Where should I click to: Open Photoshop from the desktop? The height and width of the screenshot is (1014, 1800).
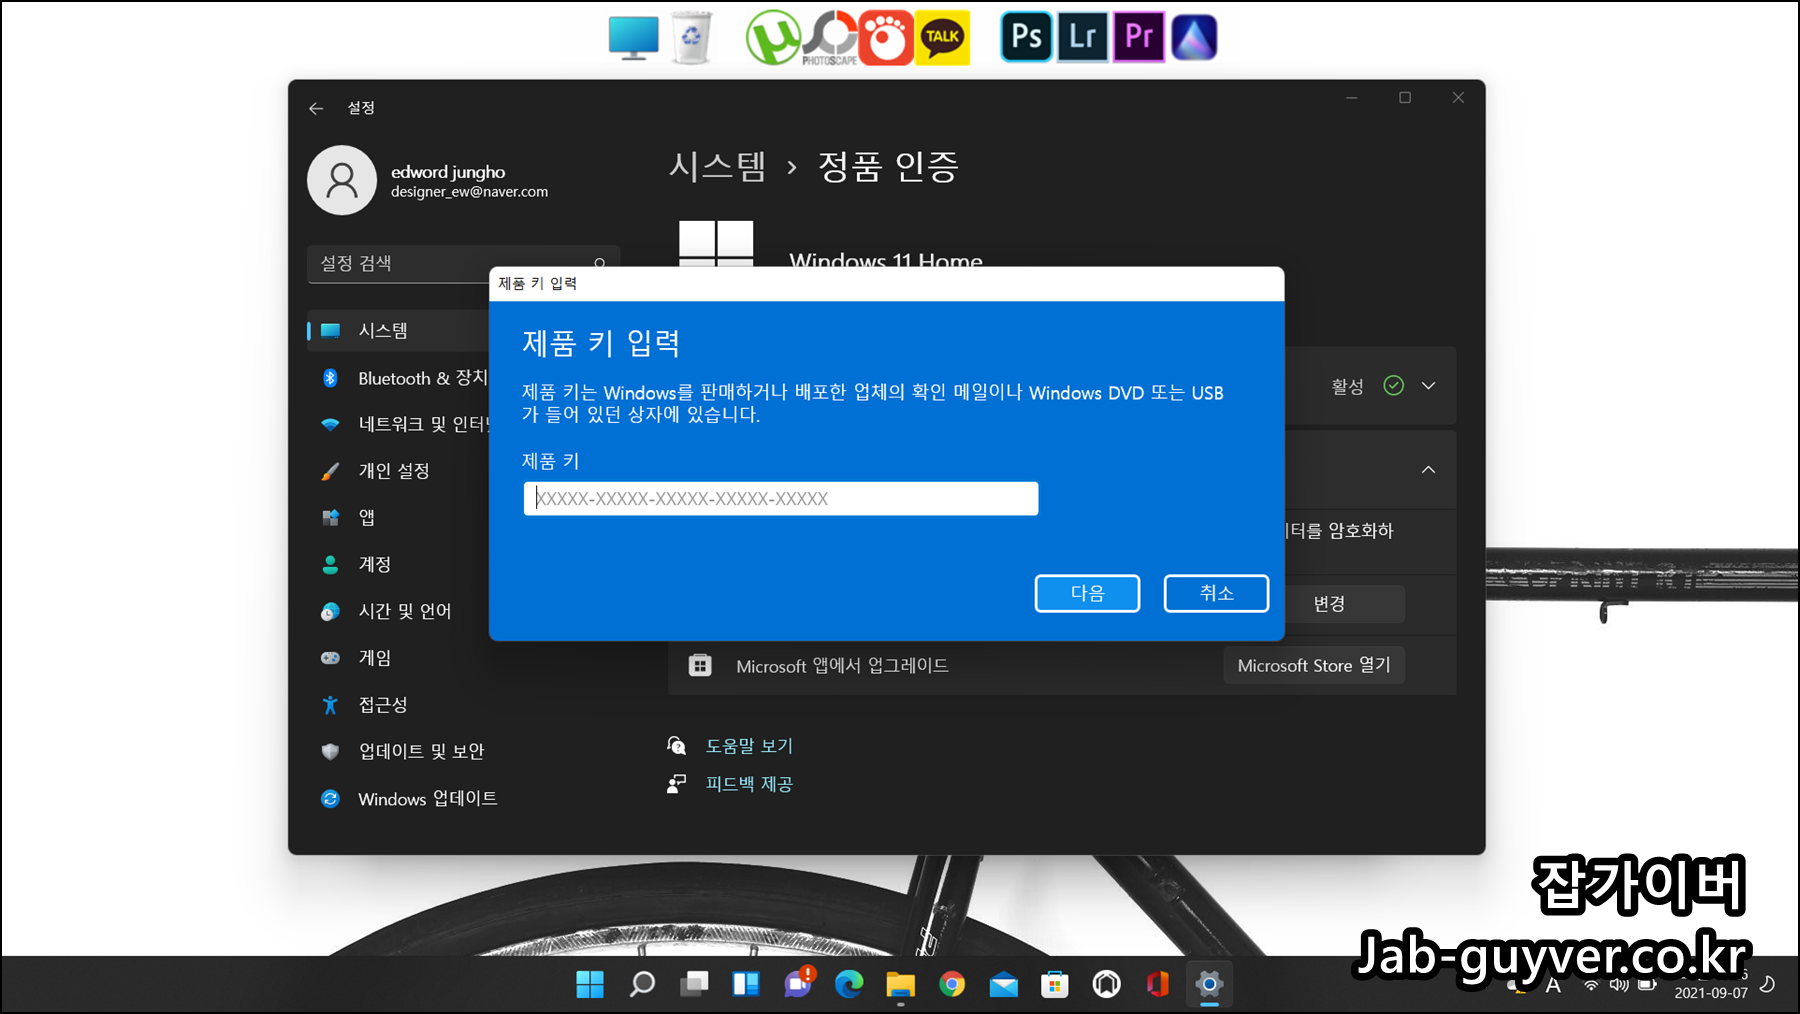[x=1026, y=36]
